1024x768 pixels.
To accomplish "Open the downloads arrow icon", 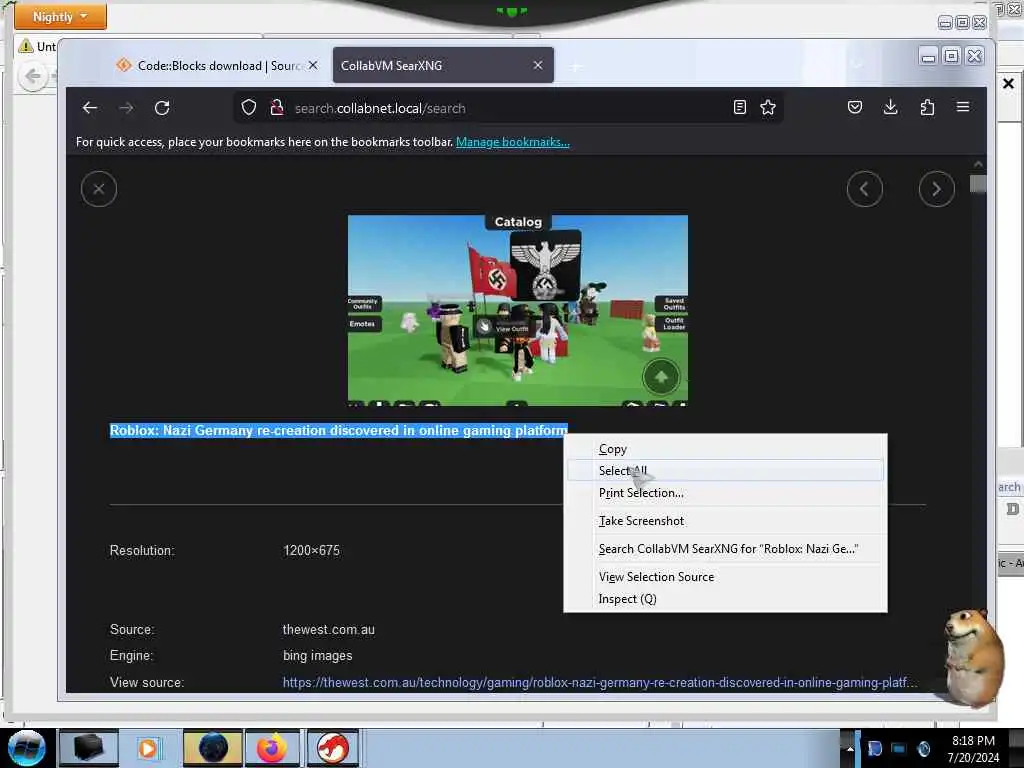I will (890, 107).
